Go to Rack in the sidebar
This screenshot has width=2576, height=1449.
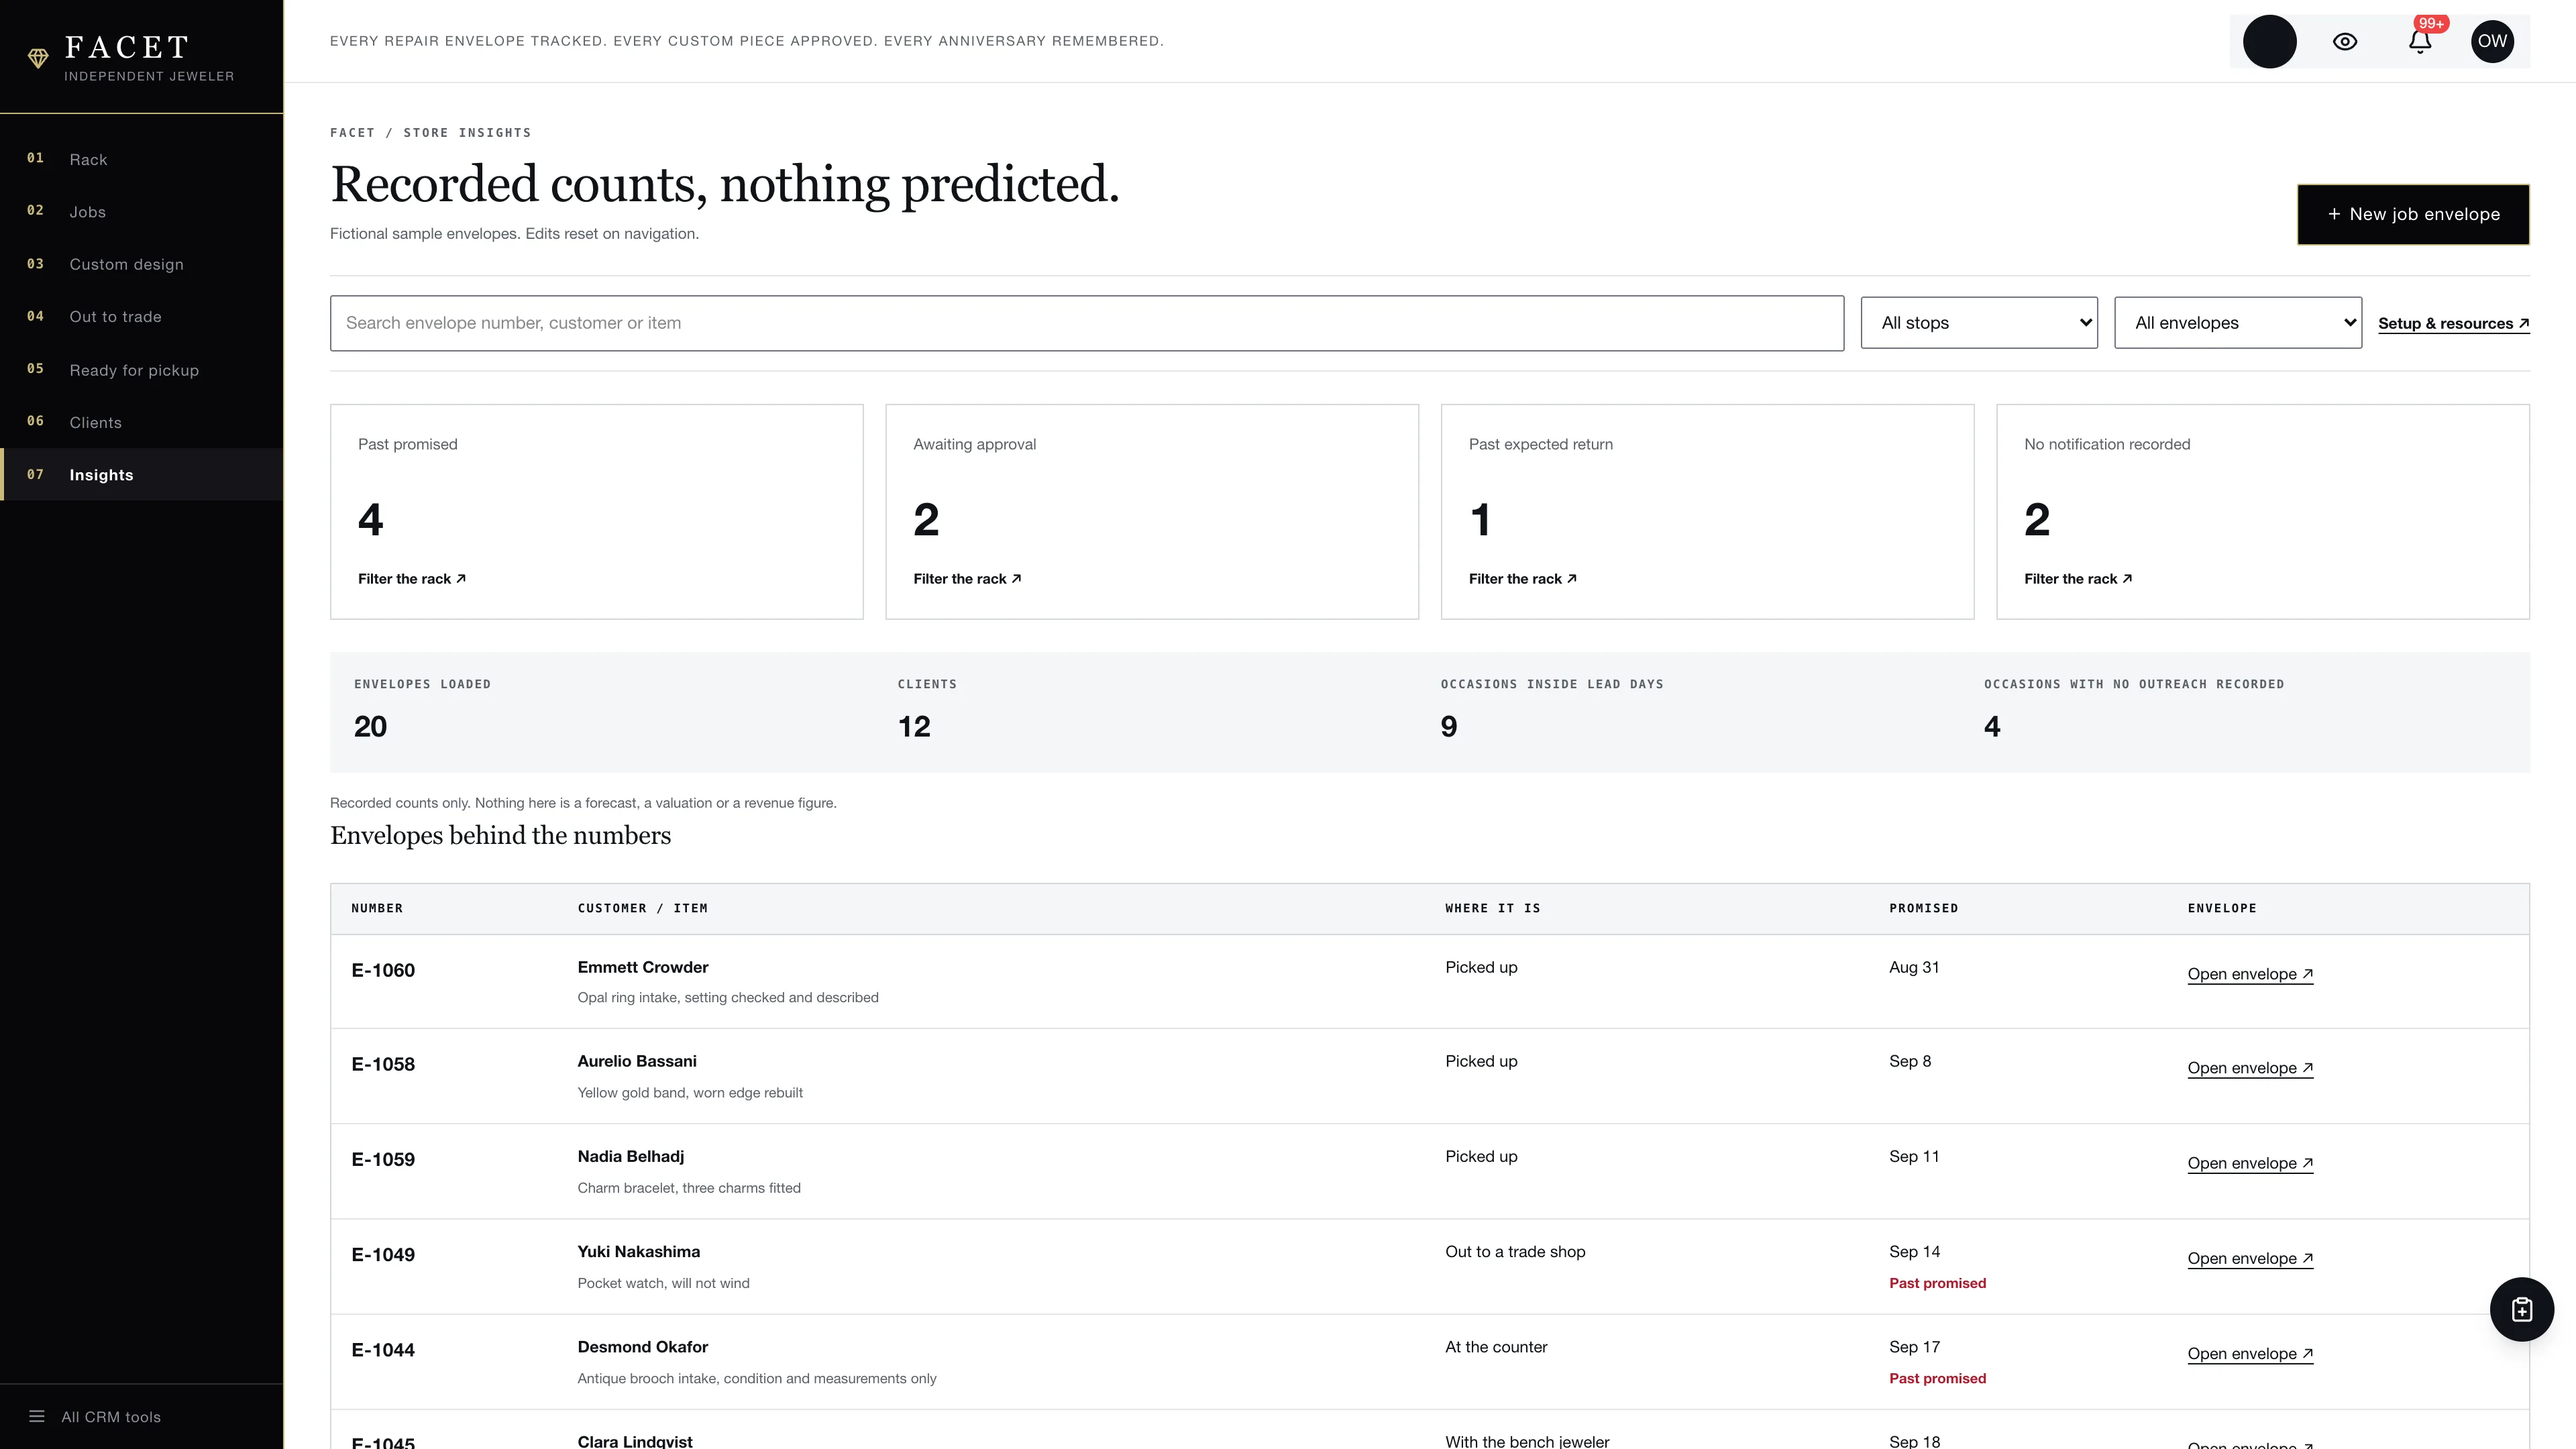click(x=141, y=159)
